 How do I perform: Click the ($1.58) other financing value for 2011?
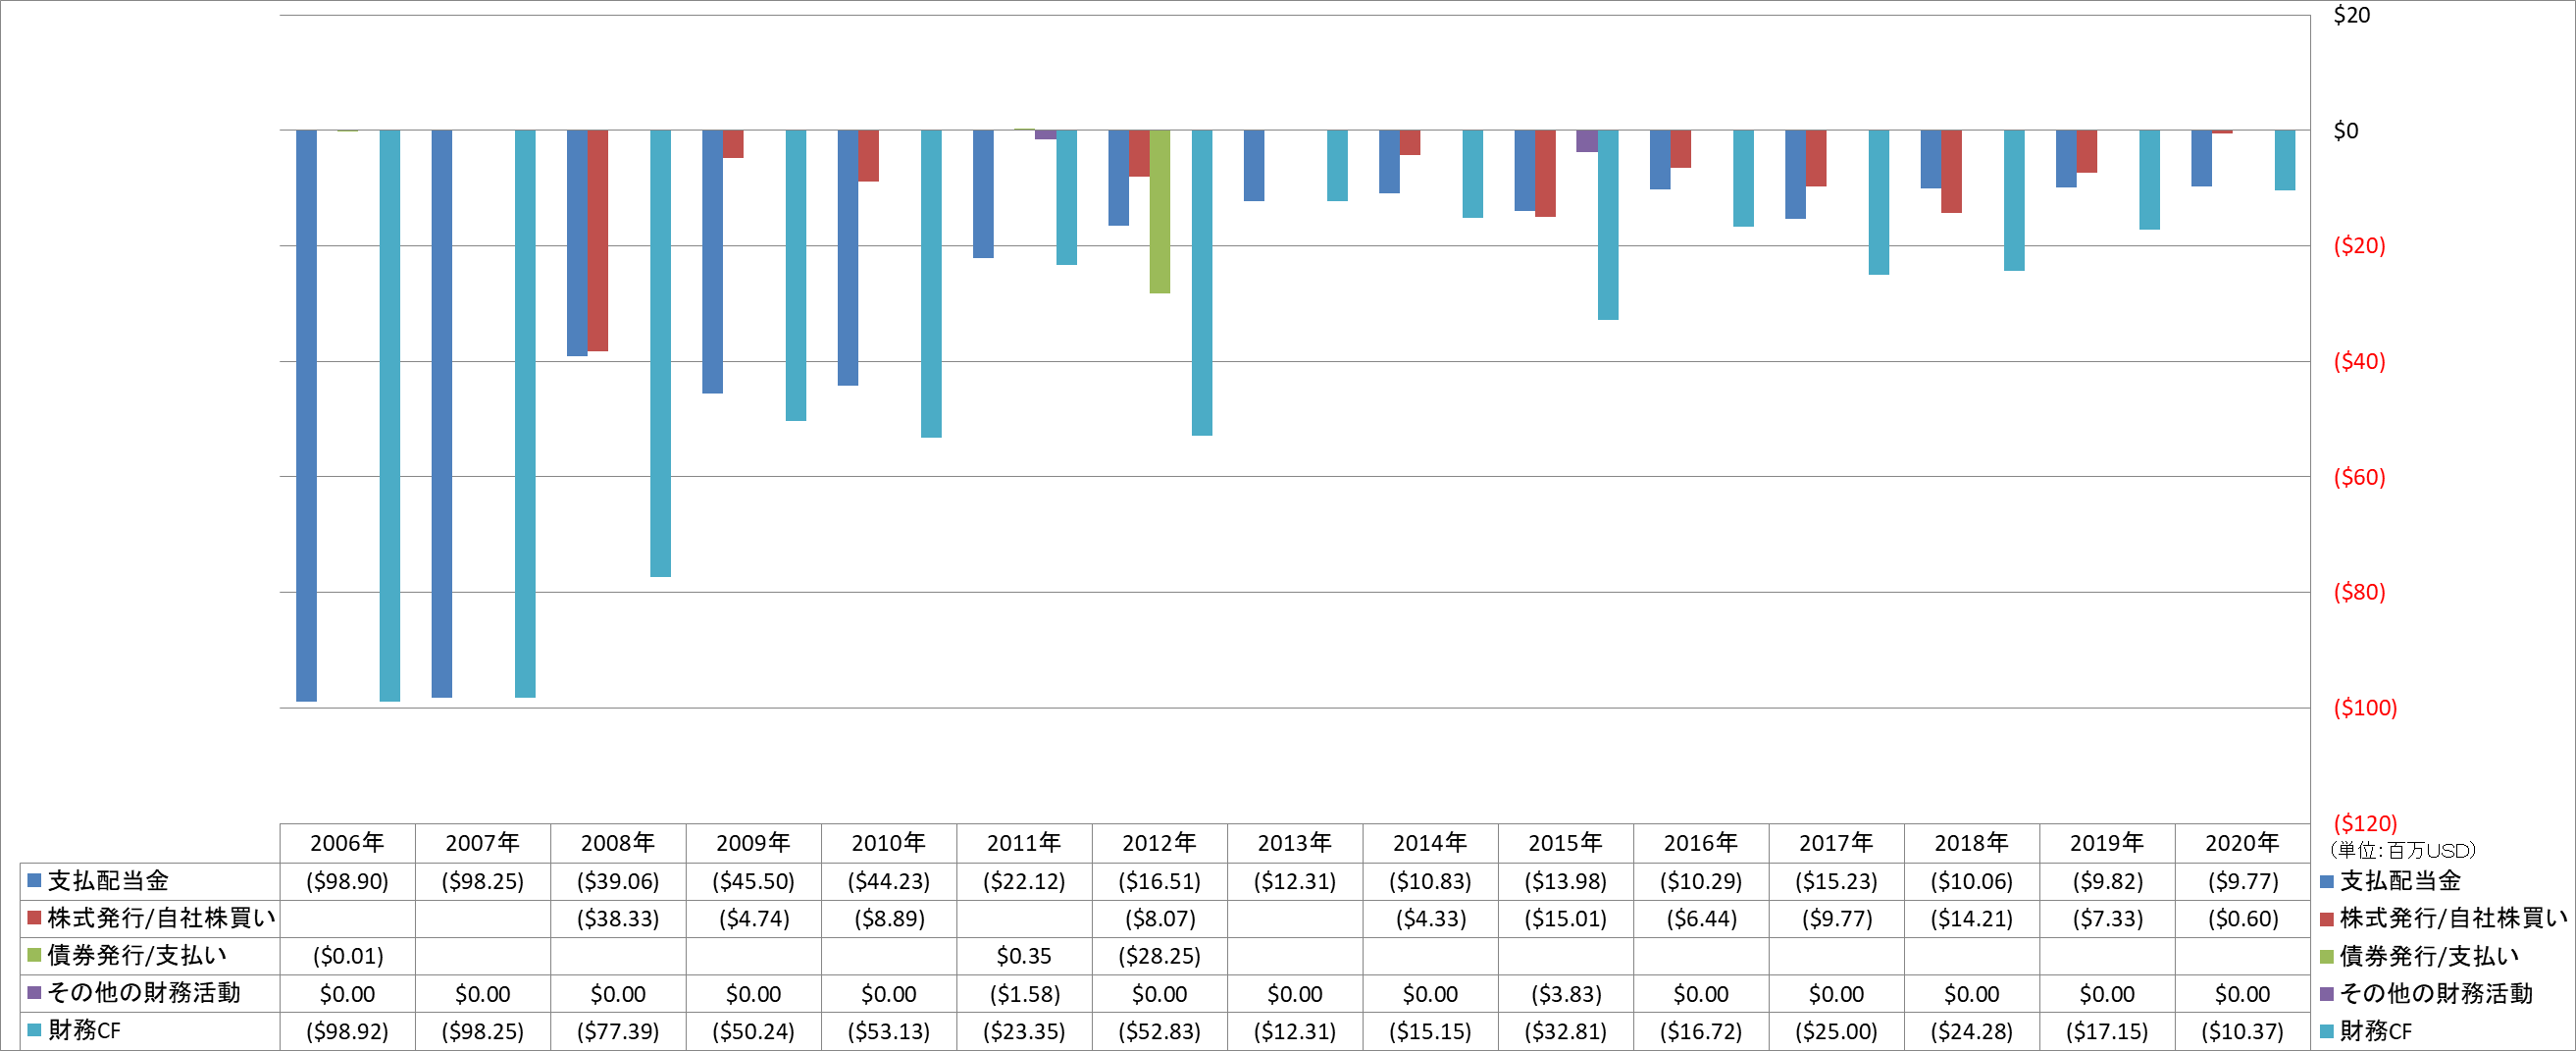coord(1024,994)
